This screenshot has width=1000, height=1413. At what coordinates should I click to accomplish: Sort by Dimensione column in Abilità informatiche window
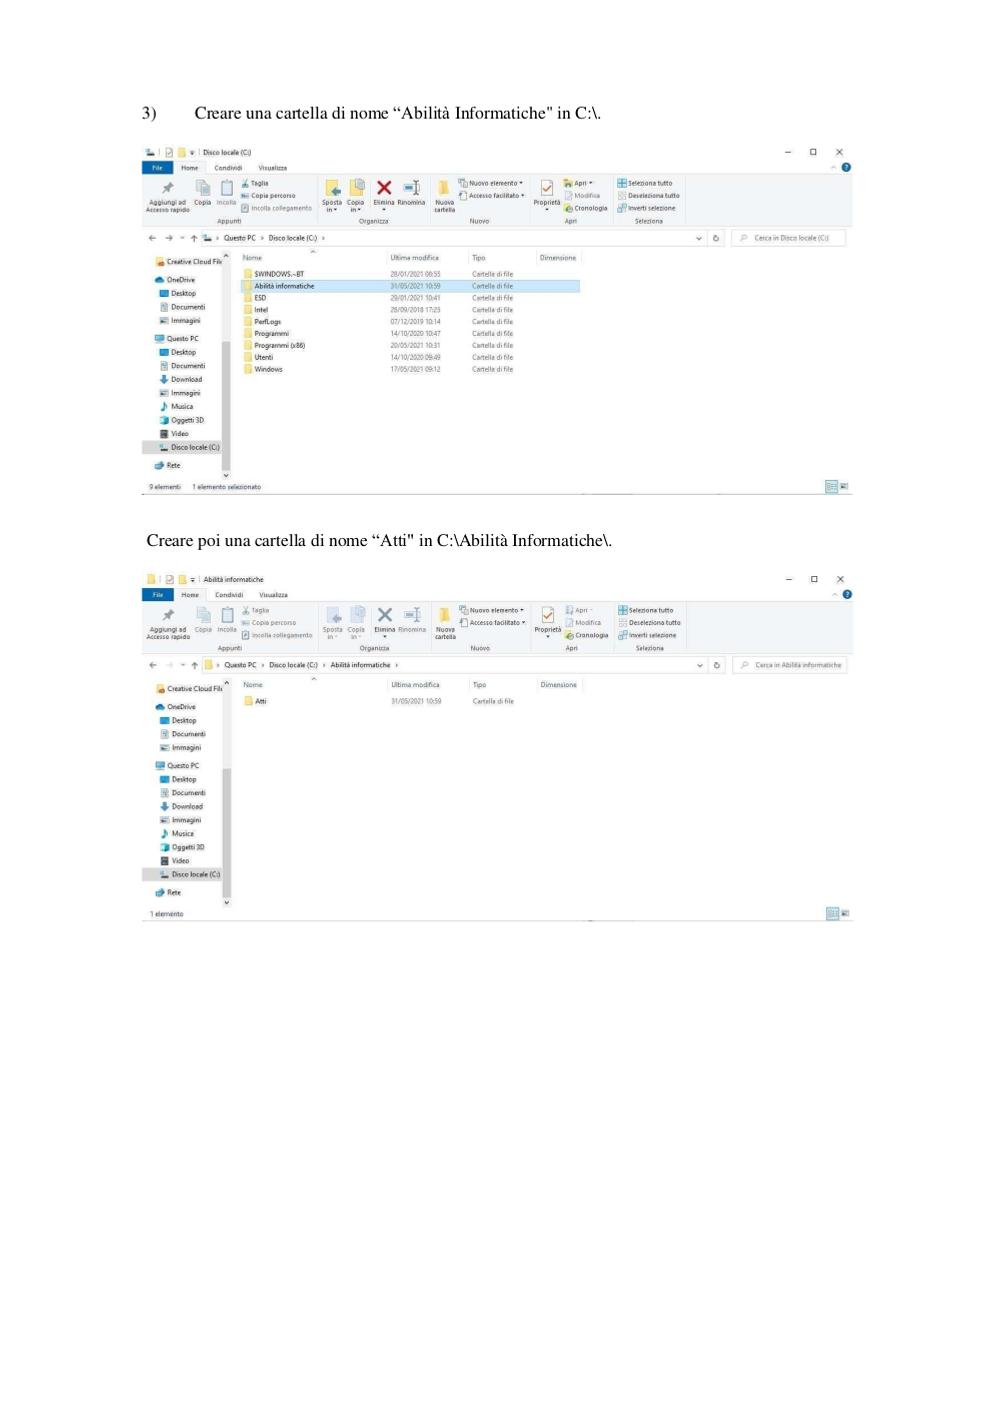[x=559, y=685]
